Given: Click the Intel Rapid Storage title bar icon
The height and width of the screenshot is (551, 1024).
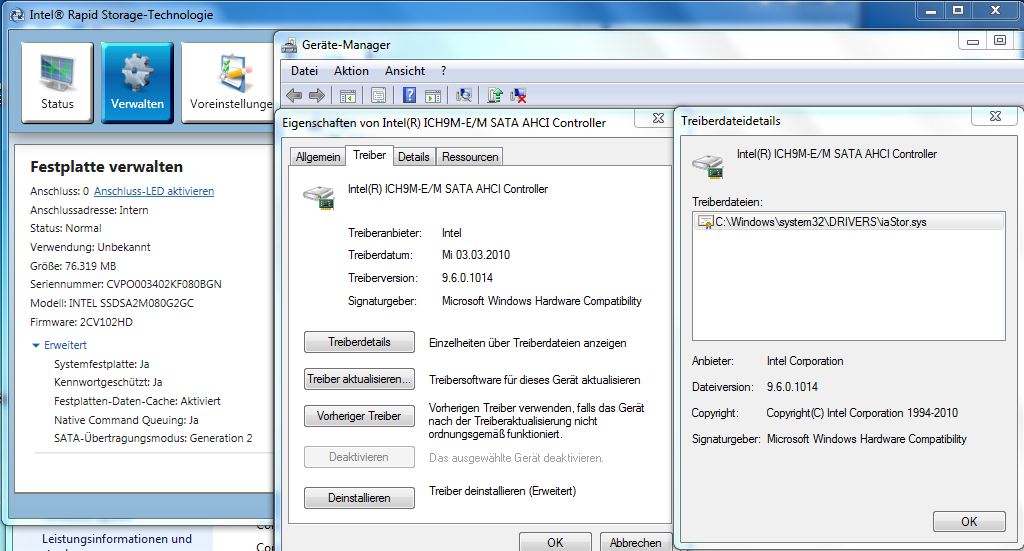Looking at the screenshot, I should tap(17, 14).
